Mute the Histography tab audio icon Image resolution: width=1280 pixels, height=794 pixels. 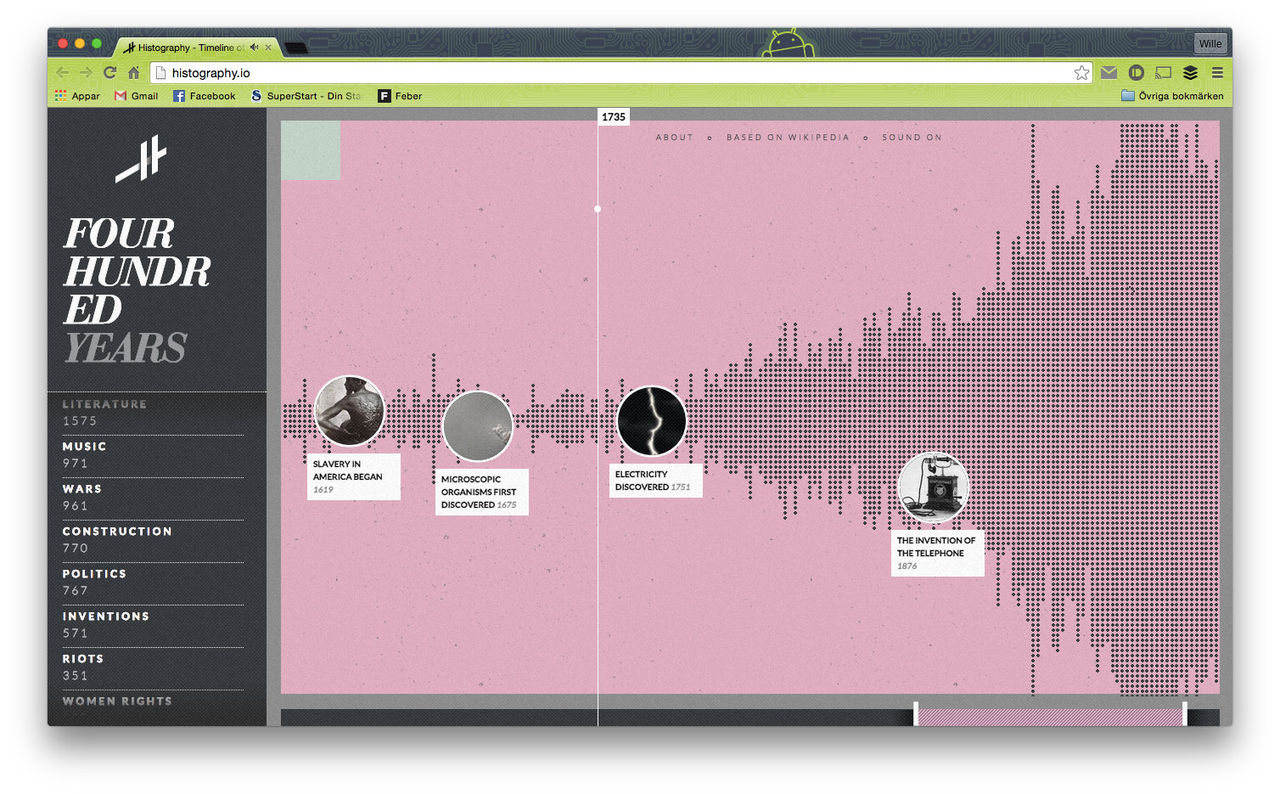tap(255, 47)
